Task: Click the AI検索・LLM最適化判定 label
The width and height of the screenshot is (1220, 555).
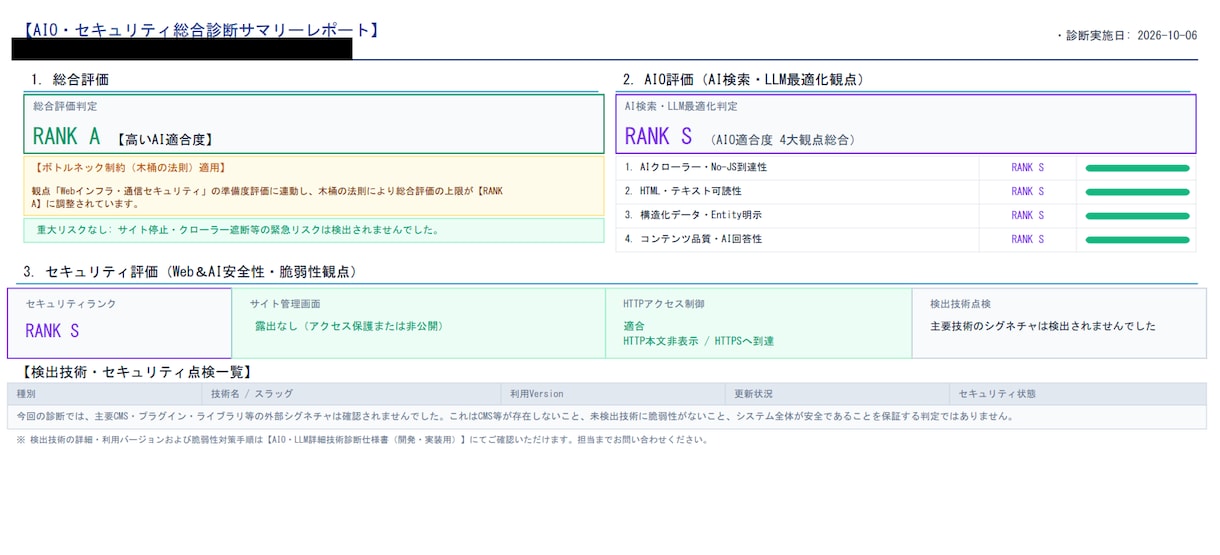Action: coord(680,106)
